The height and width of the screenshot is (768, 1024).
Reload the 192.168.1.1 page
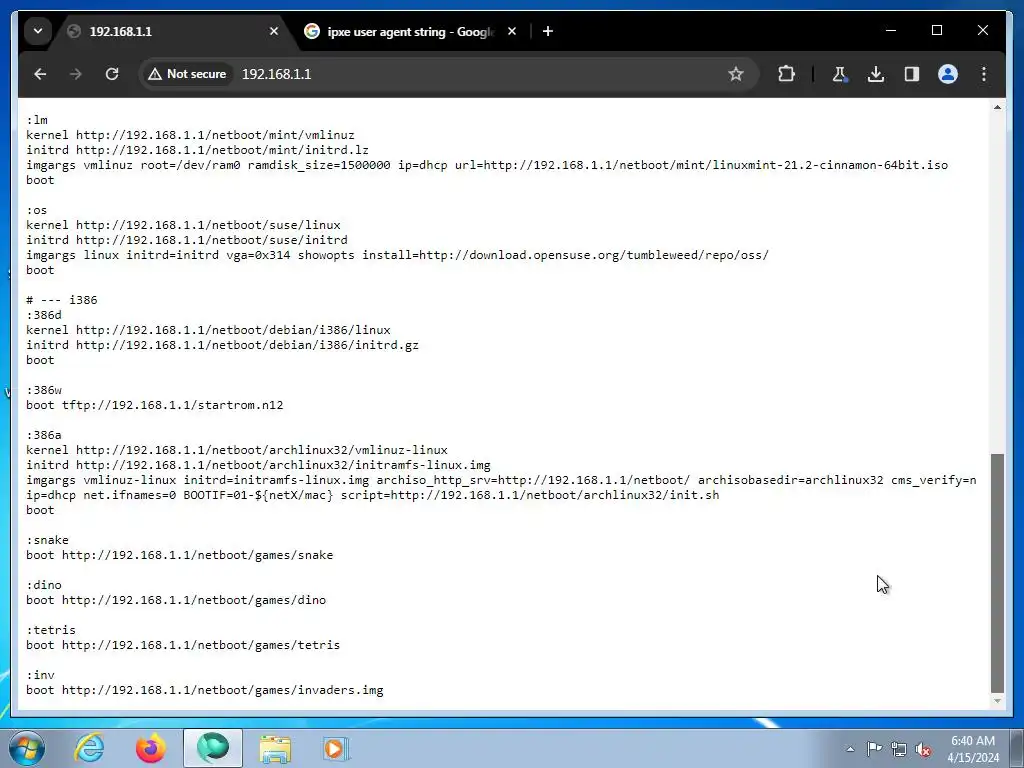(112, 74)
